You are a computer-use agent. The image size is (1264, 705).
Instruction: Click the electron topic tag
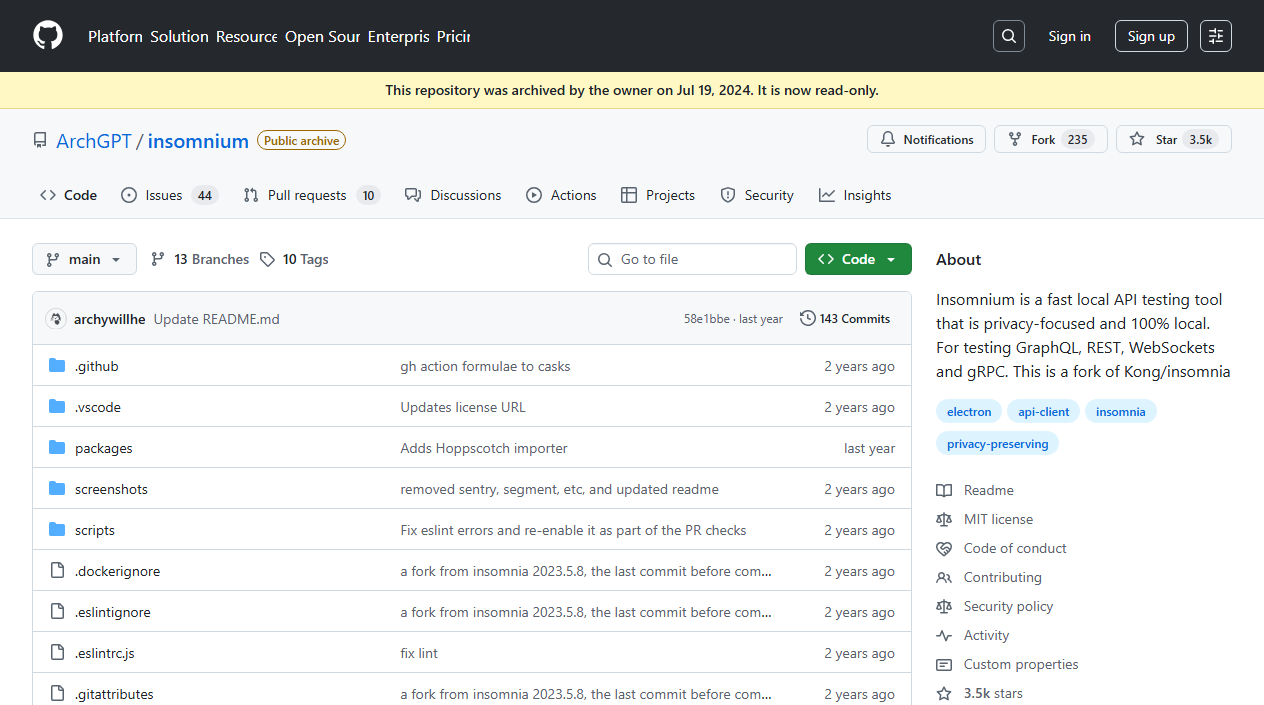pos(969,411)
